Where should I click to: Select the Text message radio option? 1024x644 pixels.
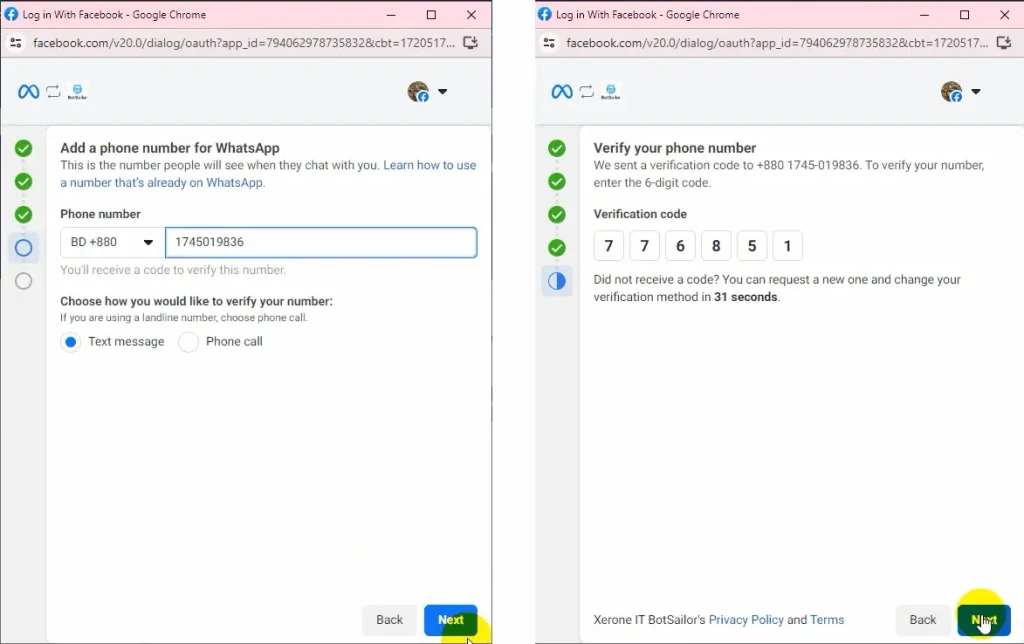tap(71, 342)
